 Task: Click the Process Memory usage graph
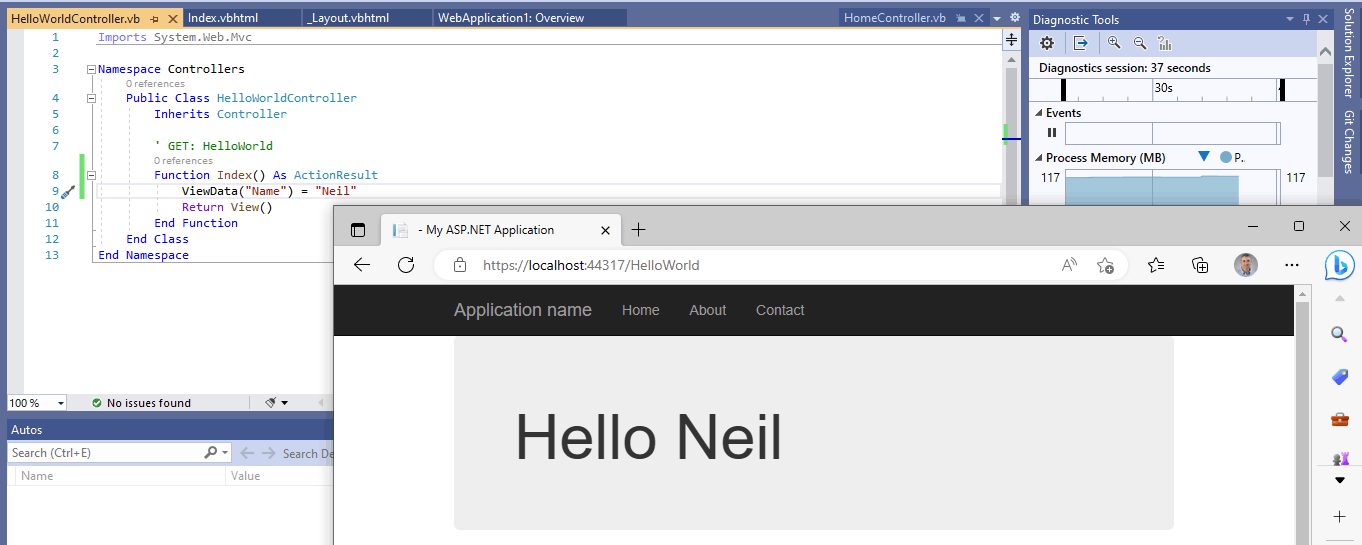[1172, 188]
